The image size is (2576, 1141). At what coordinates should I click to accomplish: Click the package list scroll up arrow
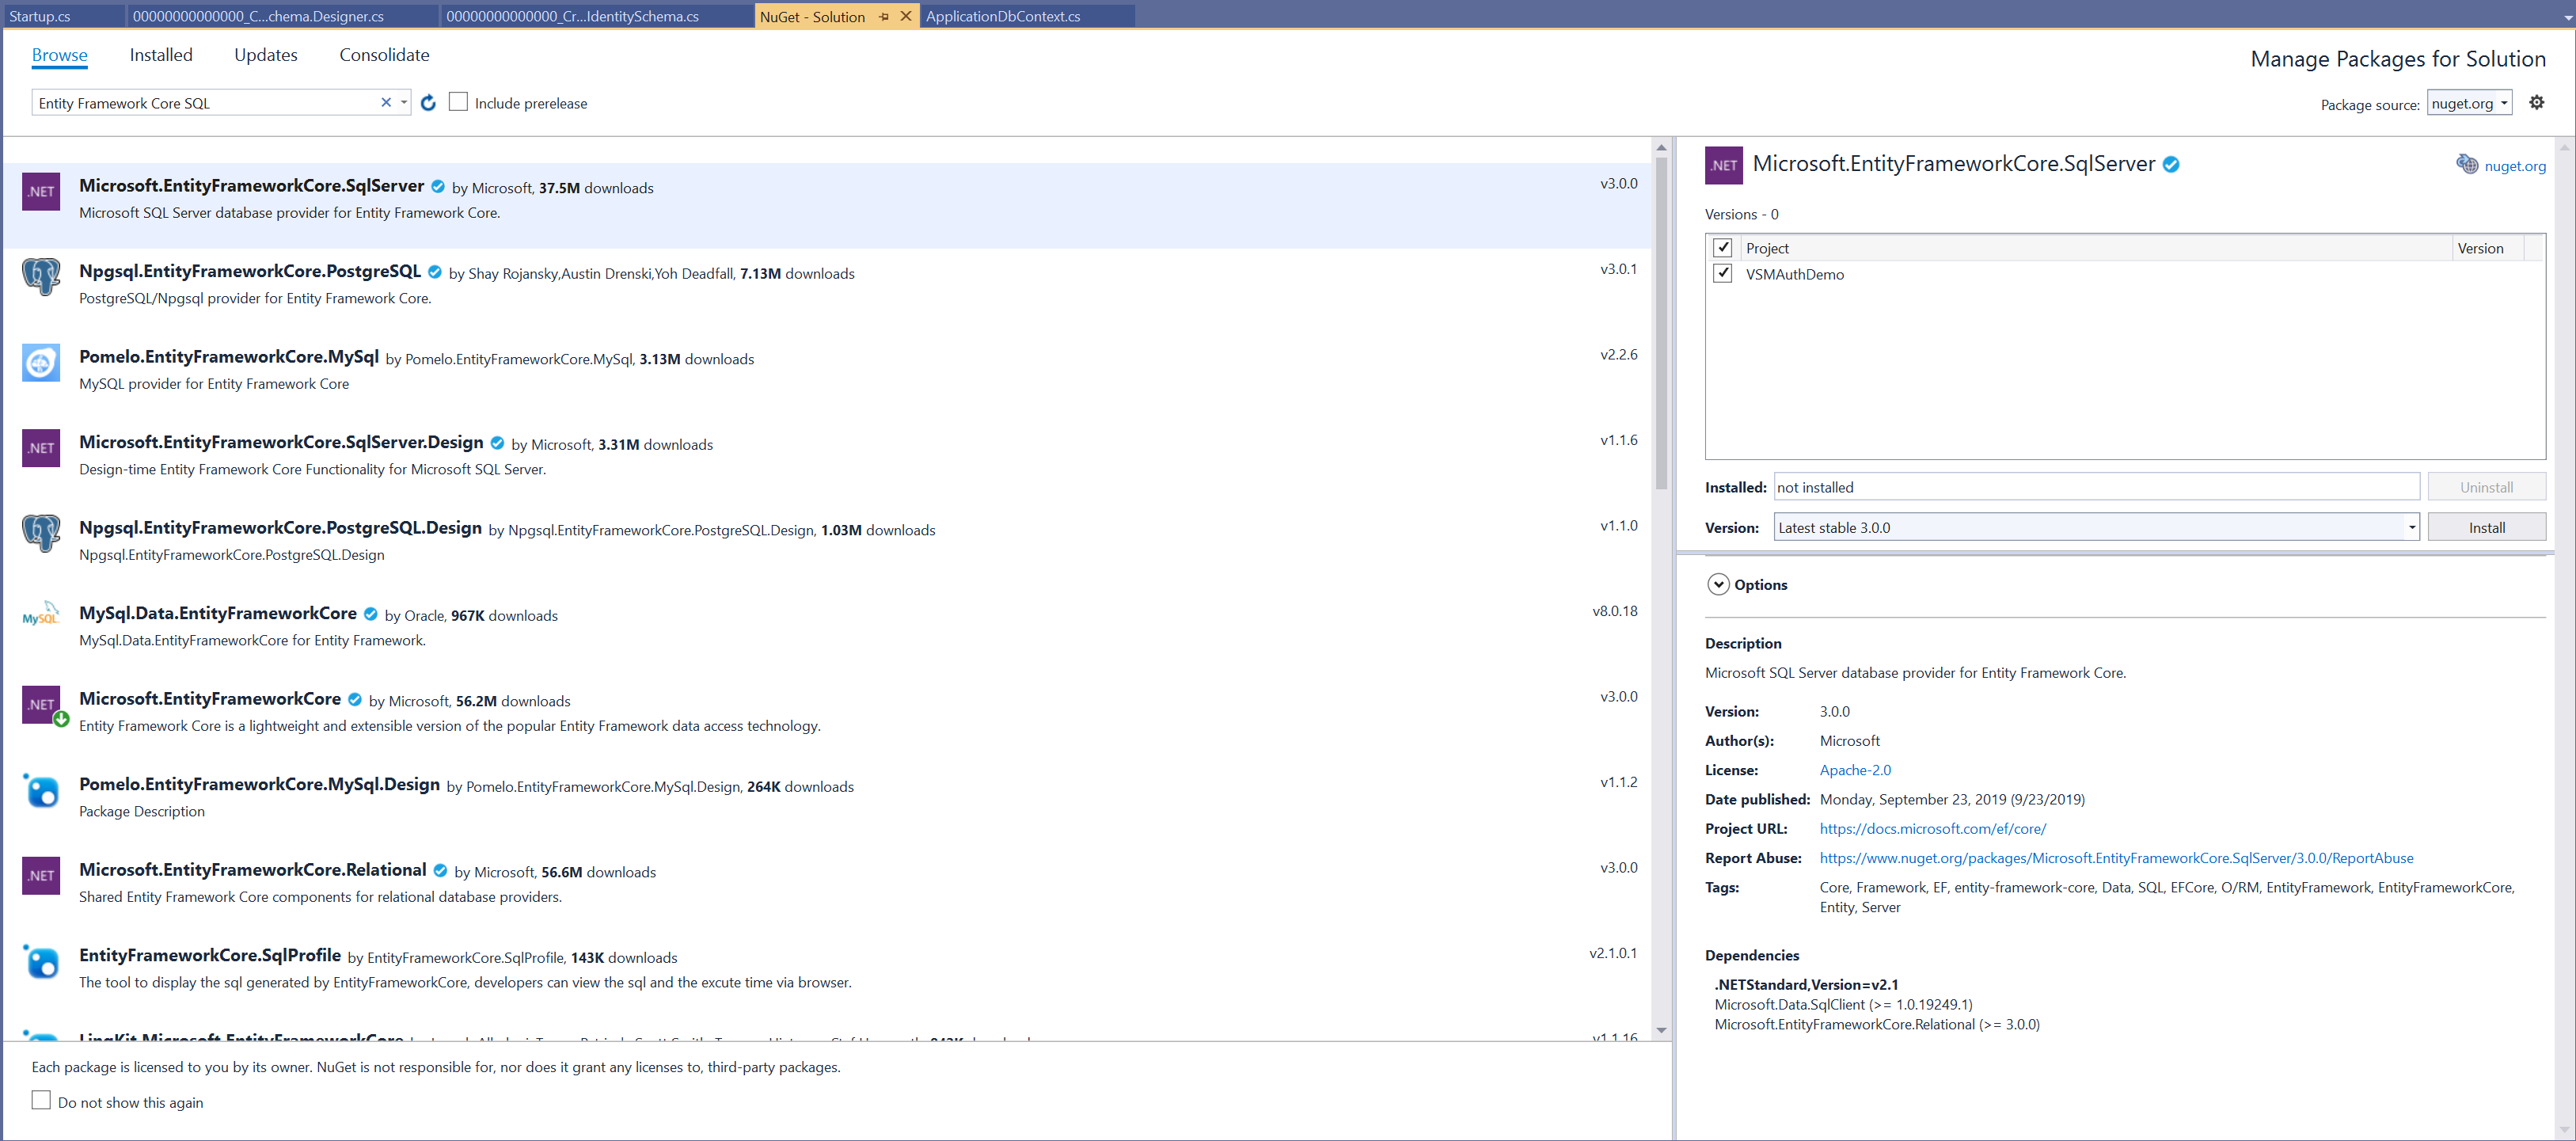pyautogui.click(x=1661, y=148)
